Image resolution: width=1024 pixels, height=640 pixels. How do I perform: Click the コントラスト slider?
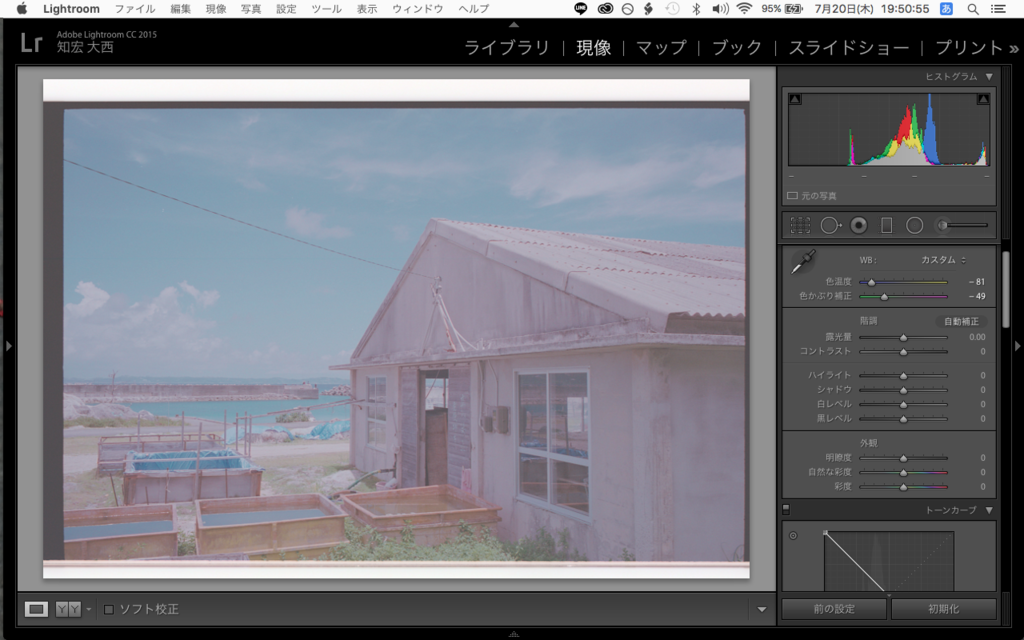tap(903, 352)
